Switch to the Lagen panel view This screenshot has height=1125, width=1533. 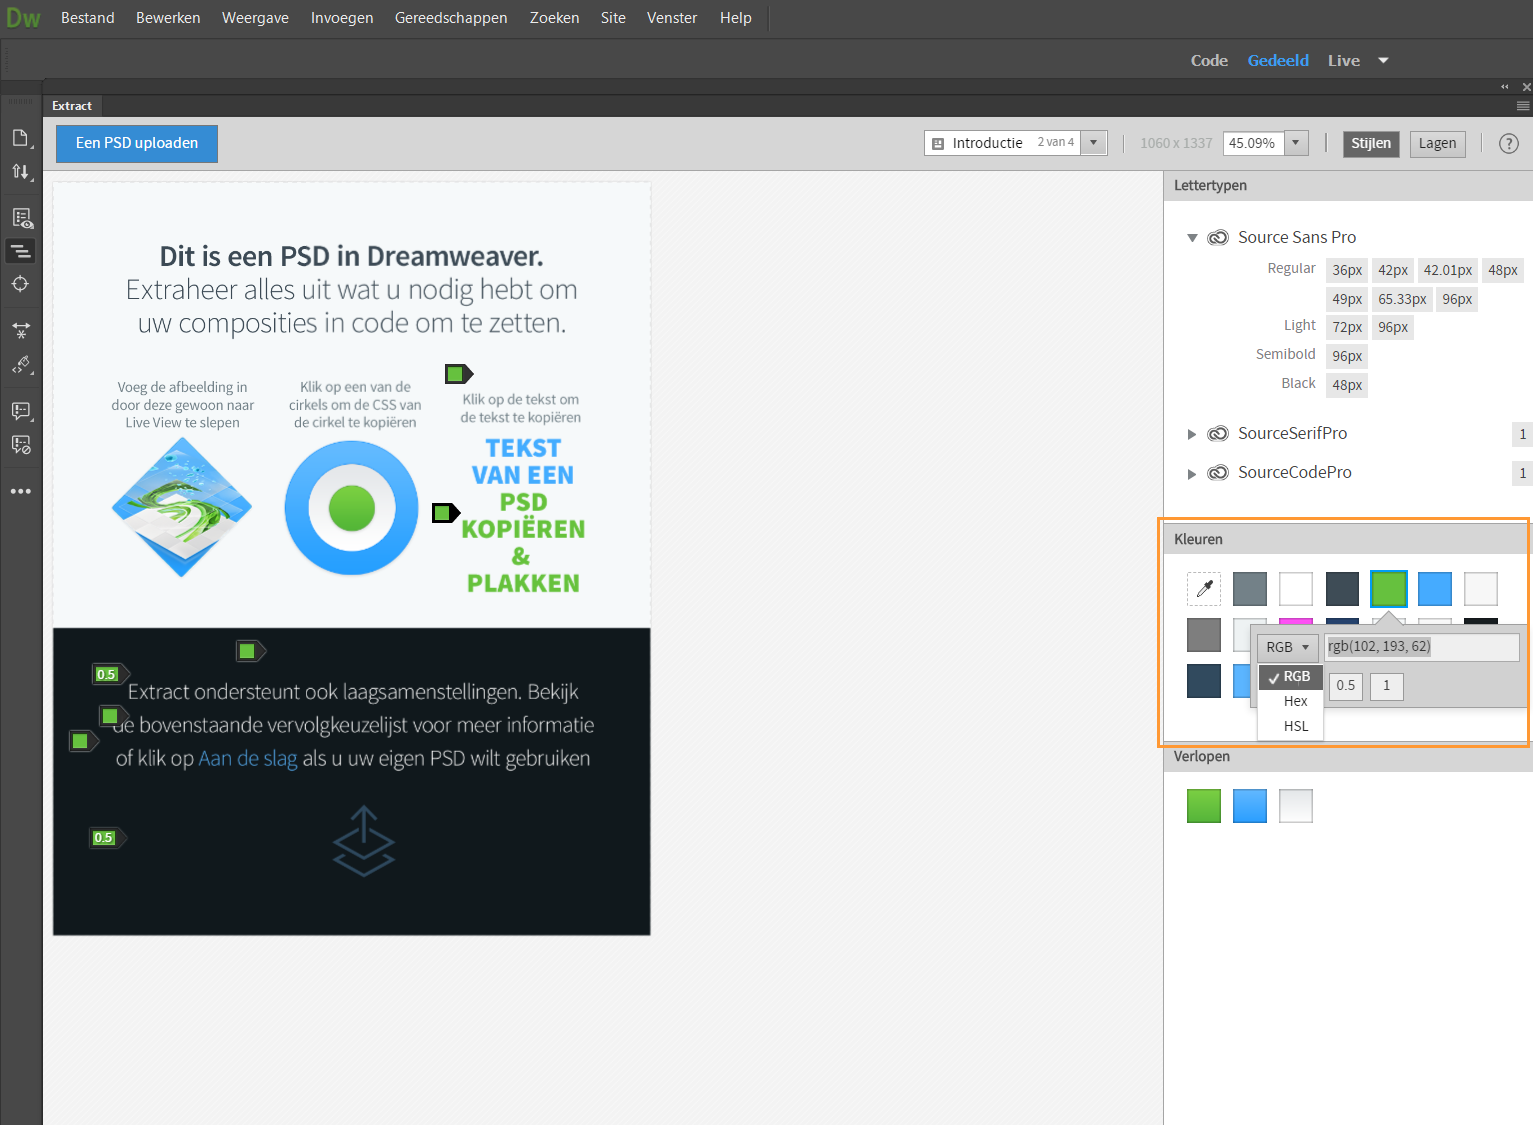(x=1437, y=143)
